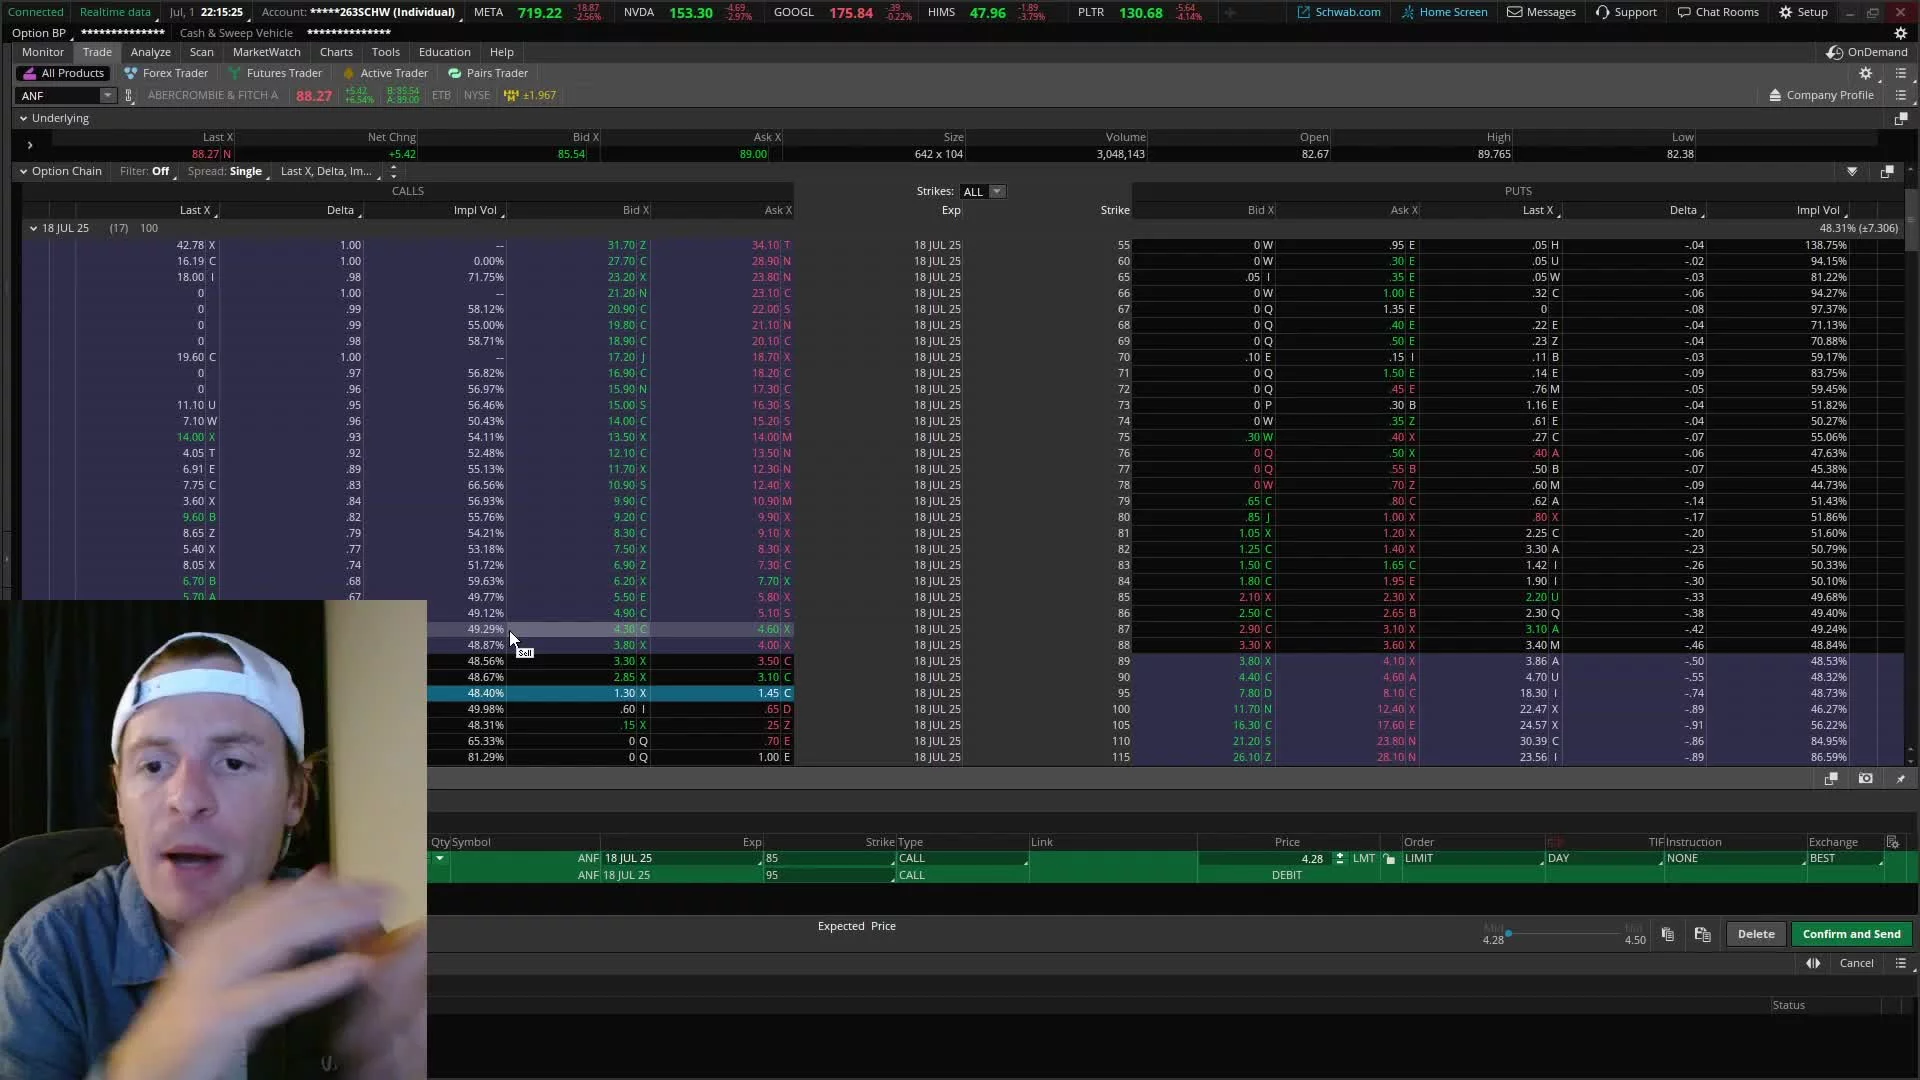The height and width of the screenshot is (1080, 1920).
Task: Switch to the Scan tab
Action: pyautogui.click(x=201, y=52)
